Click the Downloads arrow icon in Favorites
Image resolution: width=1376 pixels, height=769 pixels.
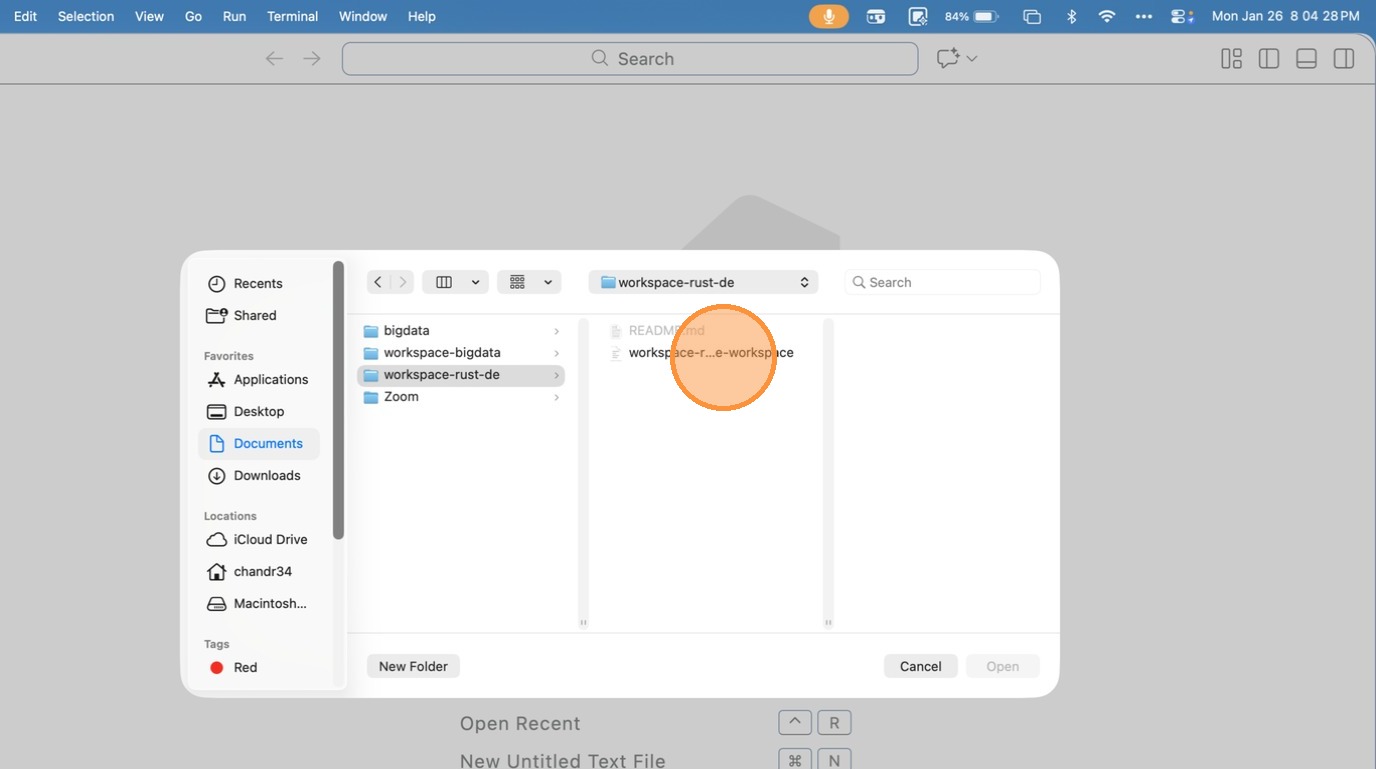pyautogui.click(x=216, y=476)
